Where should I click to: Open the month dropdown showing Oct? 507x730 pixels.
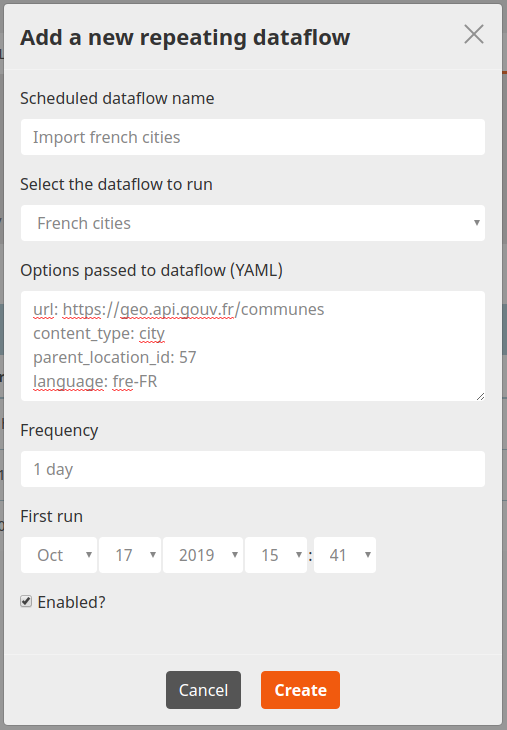point(59,555)
